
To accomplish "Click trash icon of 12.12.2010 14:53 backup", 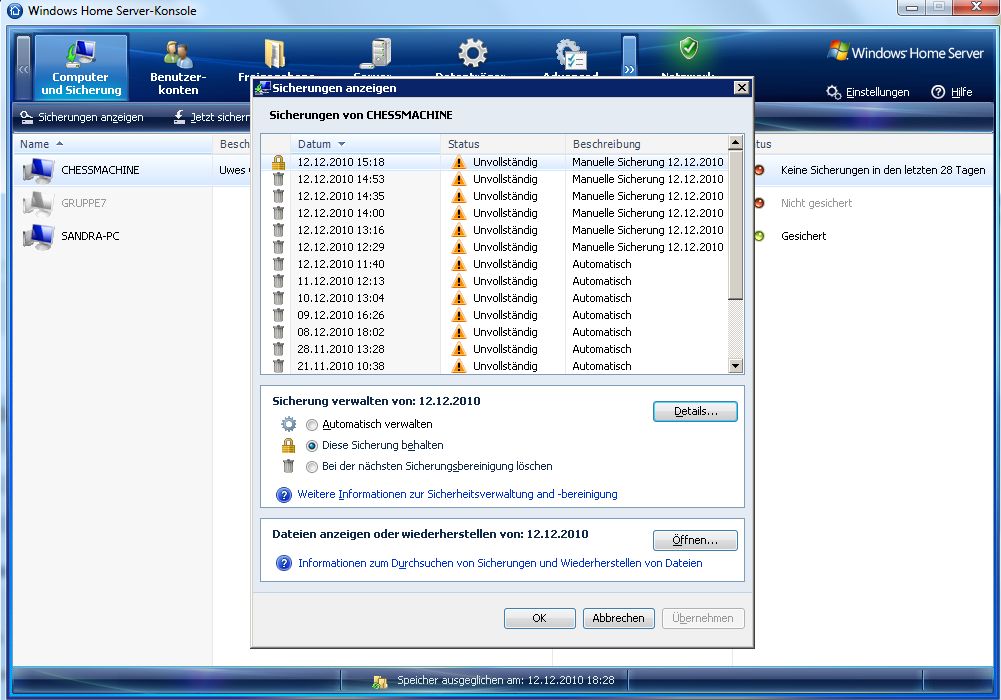I will click(x=278, y=179).
